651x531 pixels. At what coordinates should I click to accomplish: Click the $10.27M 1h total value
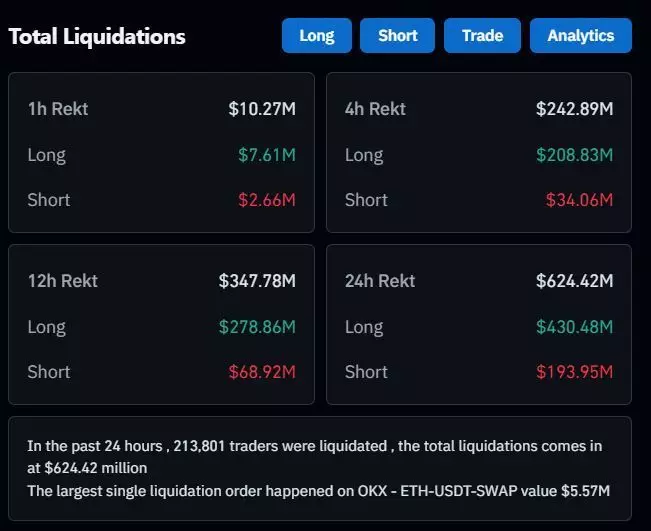(x=261, y=108)
